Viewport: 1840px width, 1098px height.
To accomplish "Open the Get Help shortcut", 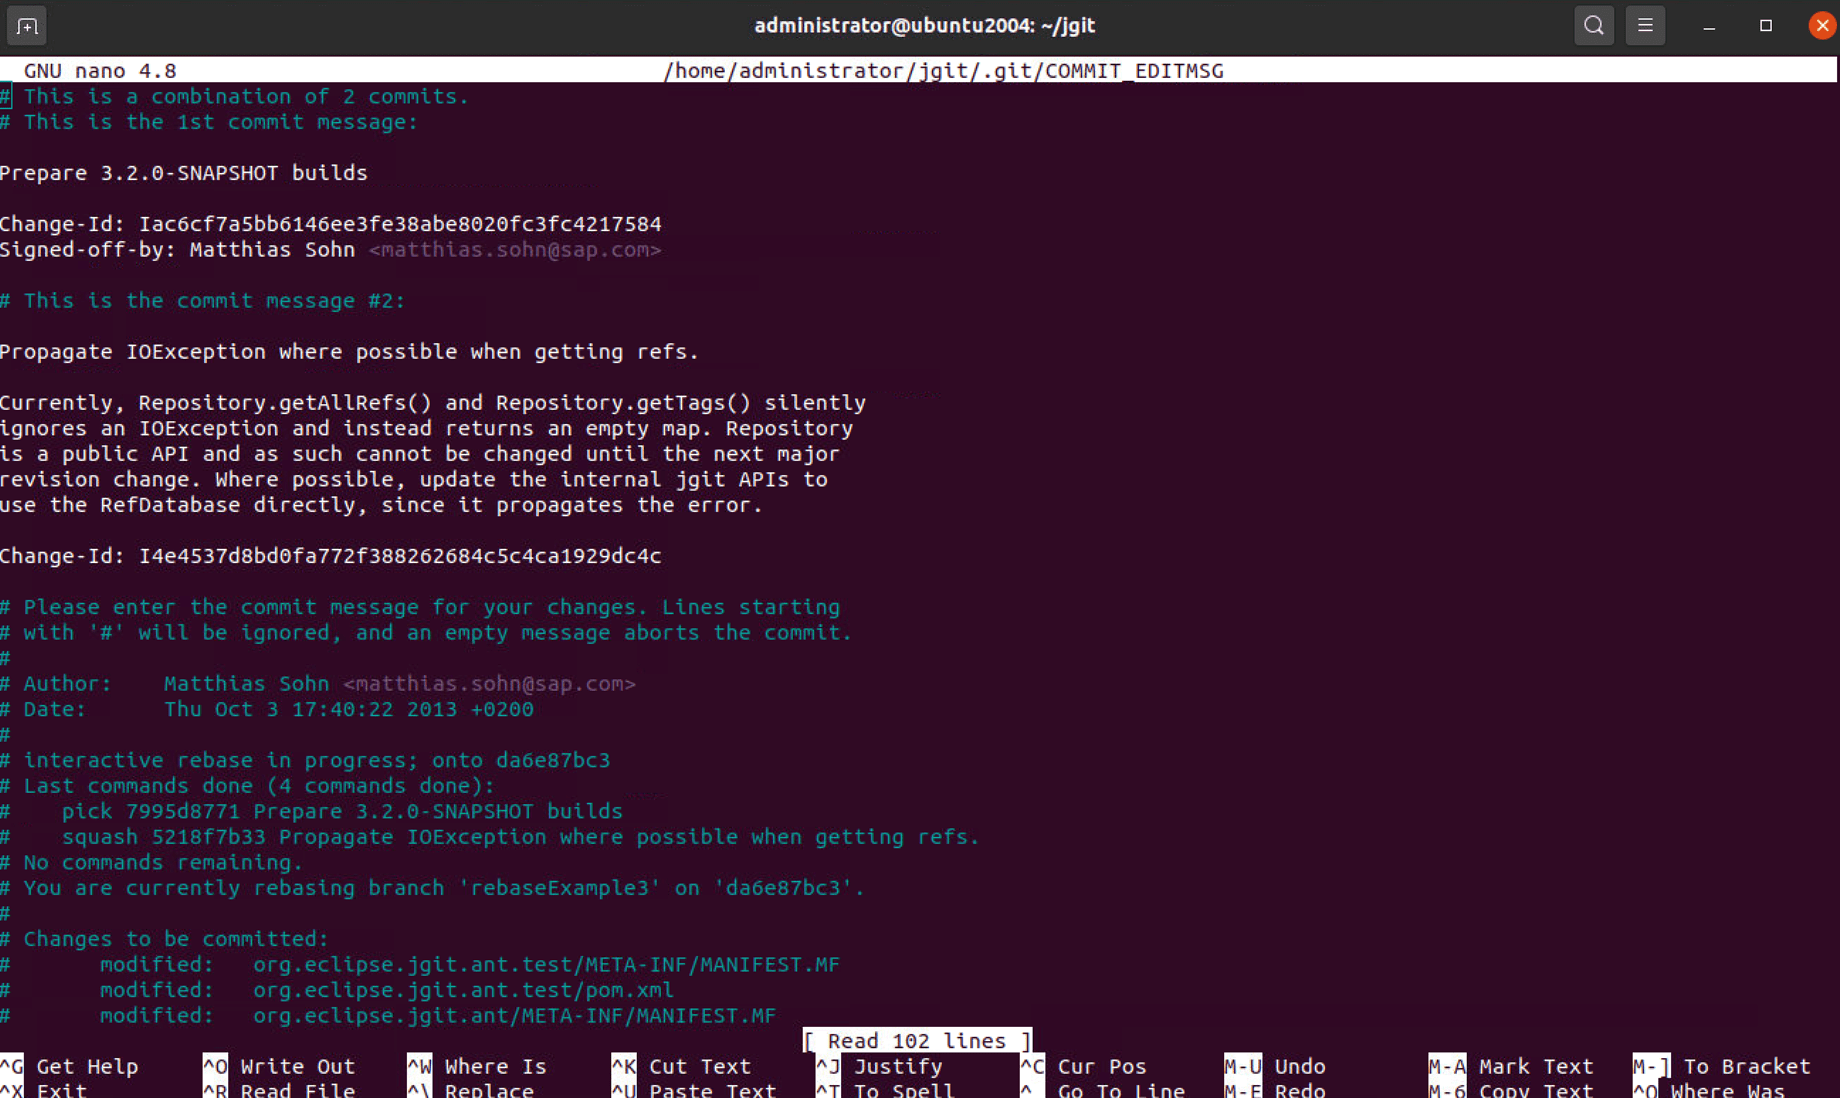I will [88, 1066].
